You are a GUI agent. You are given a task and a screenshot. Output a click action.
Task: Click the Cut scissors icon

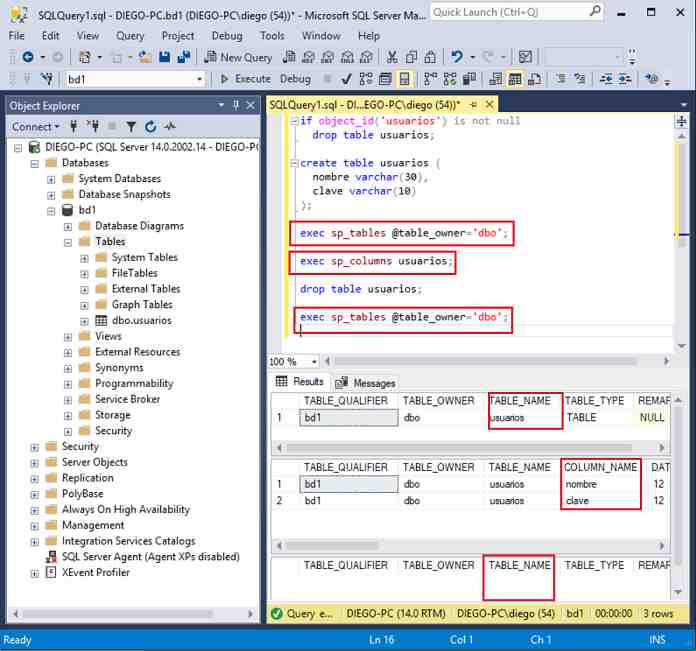pos(392,57)
